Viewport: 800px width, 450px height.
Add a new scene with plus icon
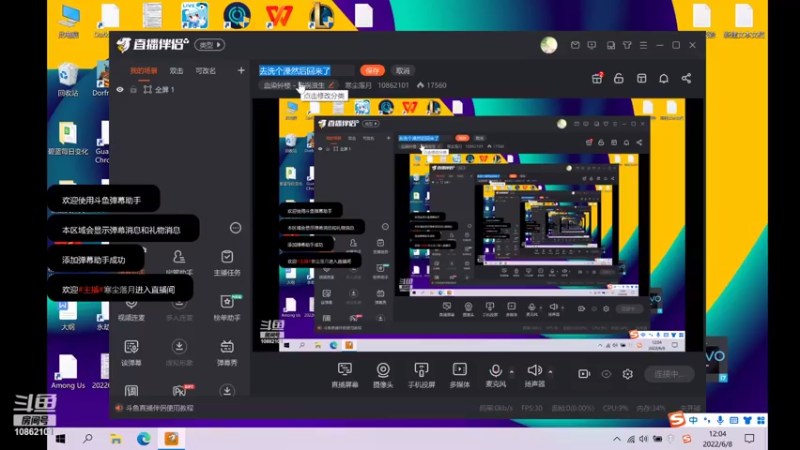pos(241,70)
